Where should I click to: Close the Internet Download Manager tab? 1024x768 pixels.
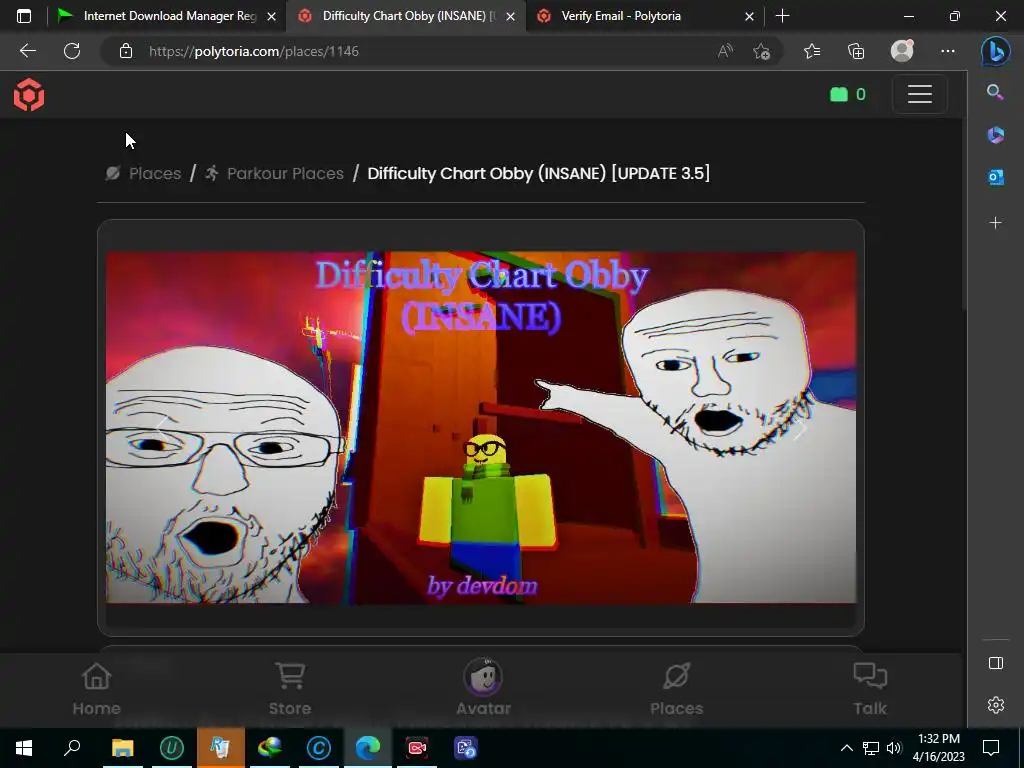(x=272, y=16)
